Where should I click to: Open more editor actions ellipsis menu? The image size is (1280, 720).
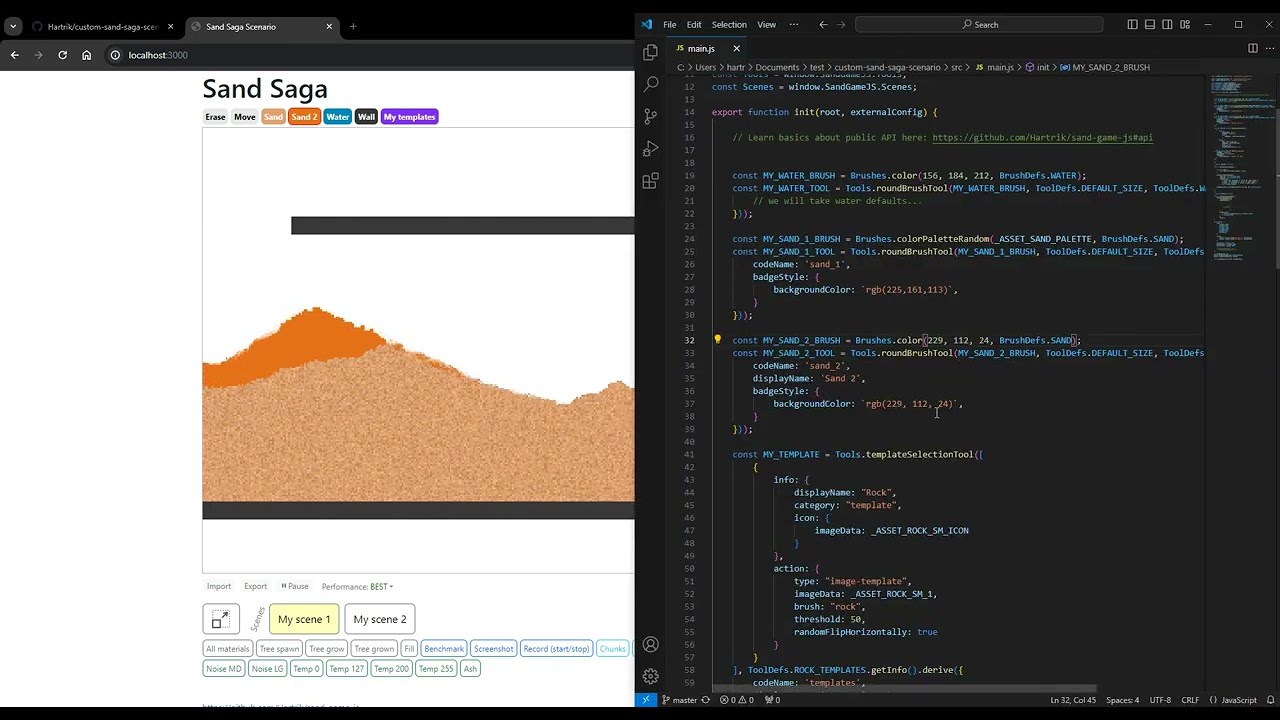[x=1270, y=48]
